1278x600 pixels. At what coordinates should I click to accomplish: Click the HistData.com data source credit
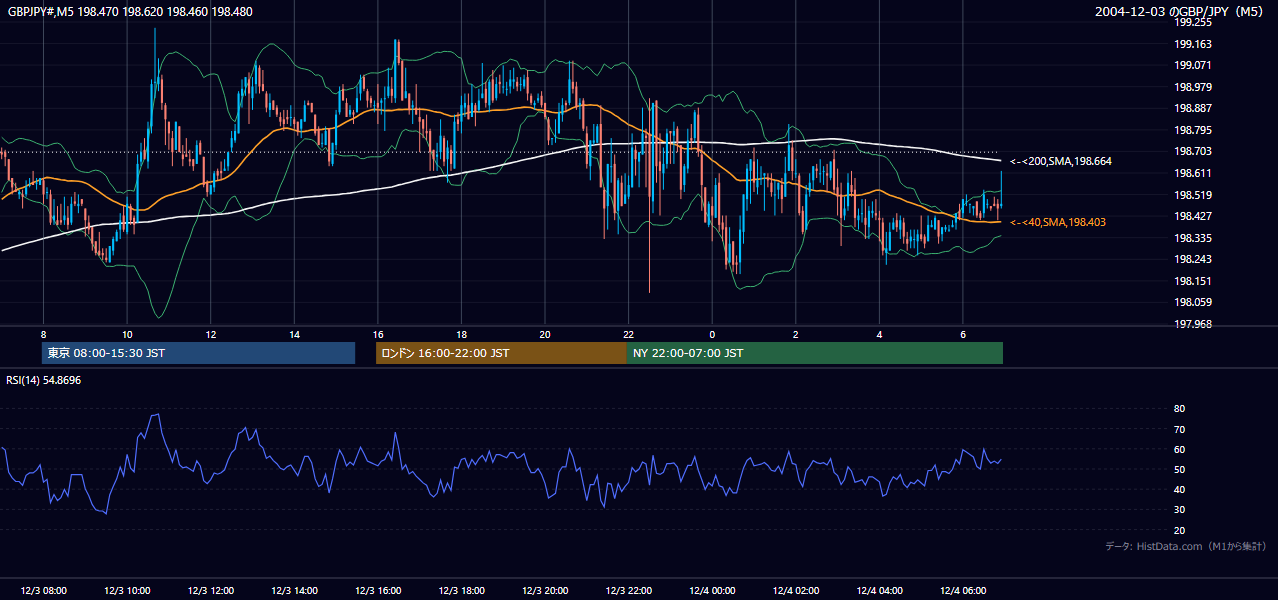click(1185, 546)
